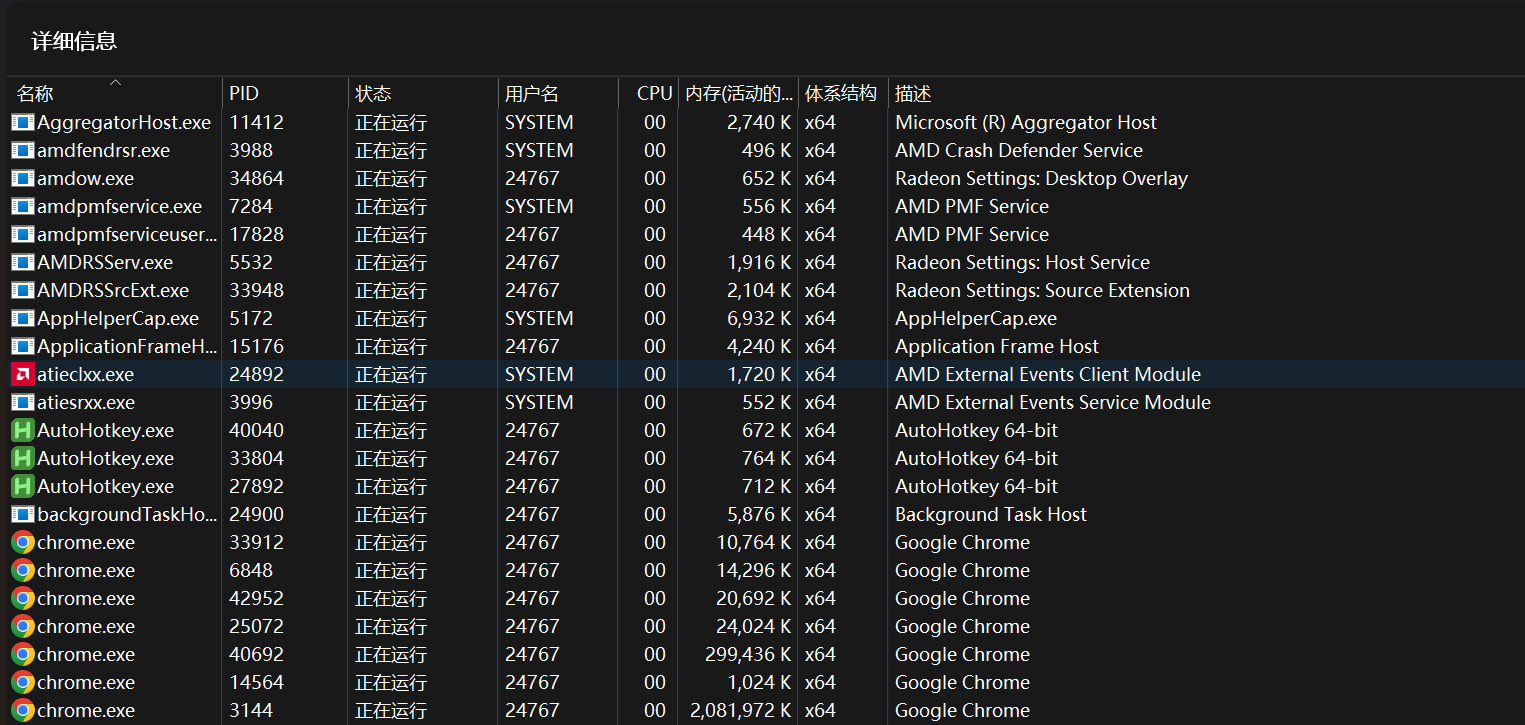
Task: Click the 体系结构 column header
Action: 841,94
